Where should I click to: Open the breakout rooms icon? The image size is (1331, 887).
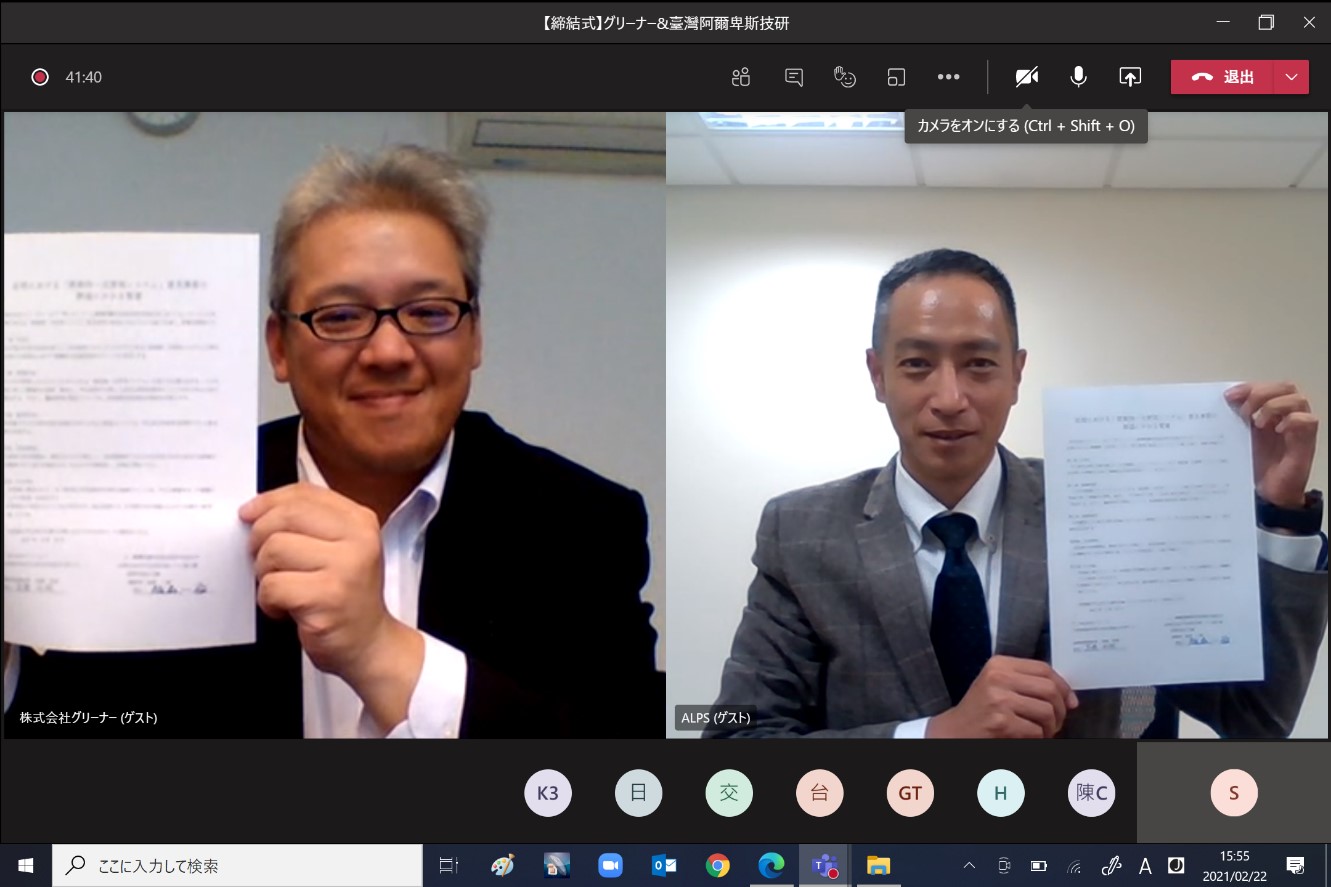coord(896,77)
